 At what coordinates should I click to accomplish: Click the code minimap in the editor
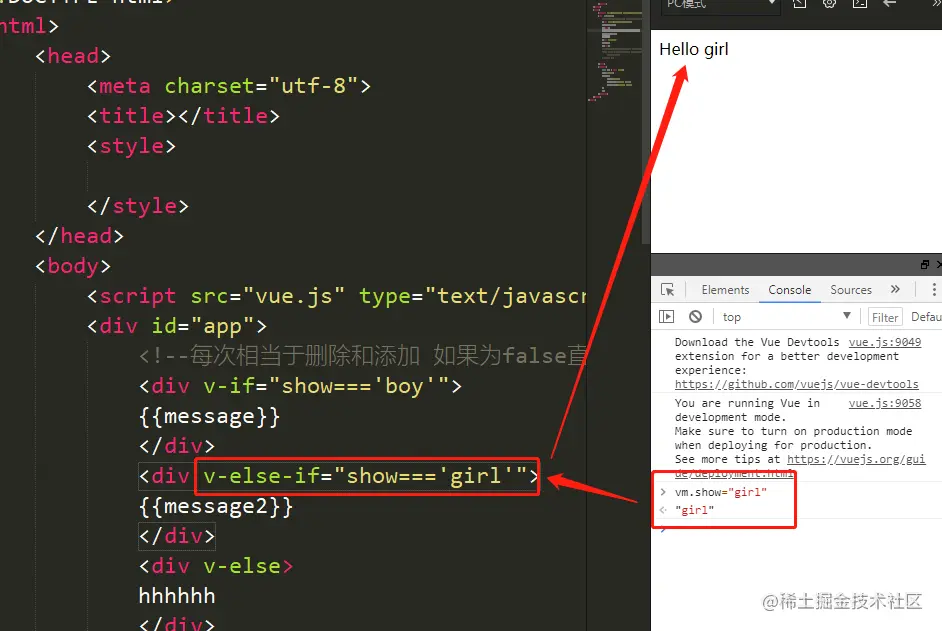click(615, 51)
